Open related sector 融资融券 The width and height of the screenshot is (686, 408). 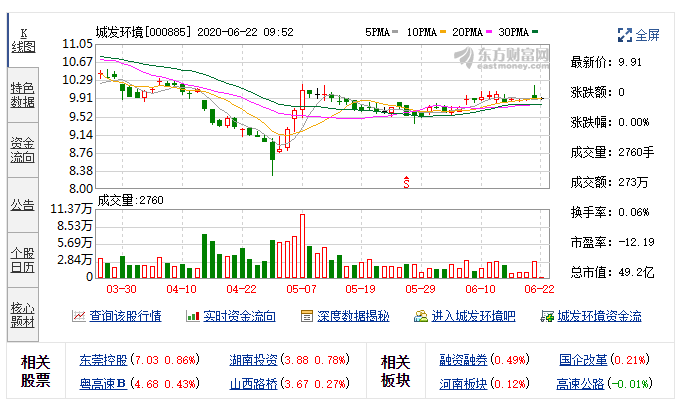coord(463,360)
